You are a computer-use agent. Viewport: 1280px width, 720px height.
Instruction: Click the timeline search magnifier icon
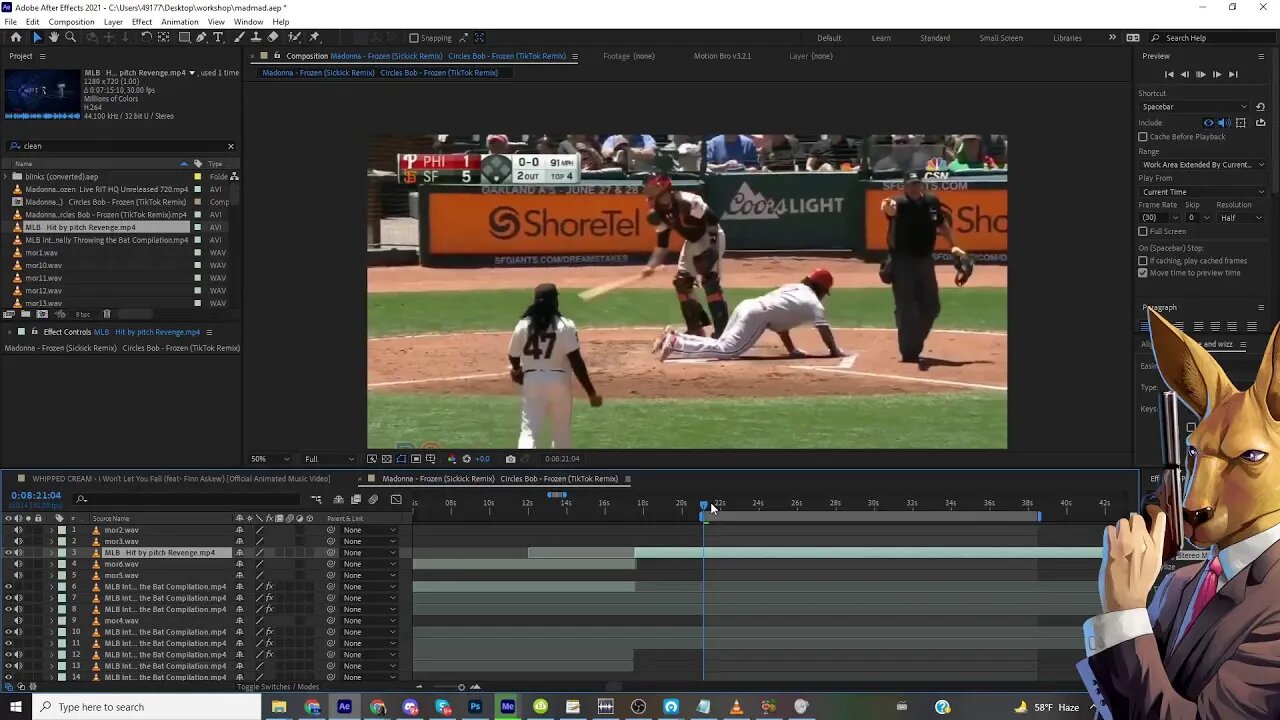(x=82, y=499)
